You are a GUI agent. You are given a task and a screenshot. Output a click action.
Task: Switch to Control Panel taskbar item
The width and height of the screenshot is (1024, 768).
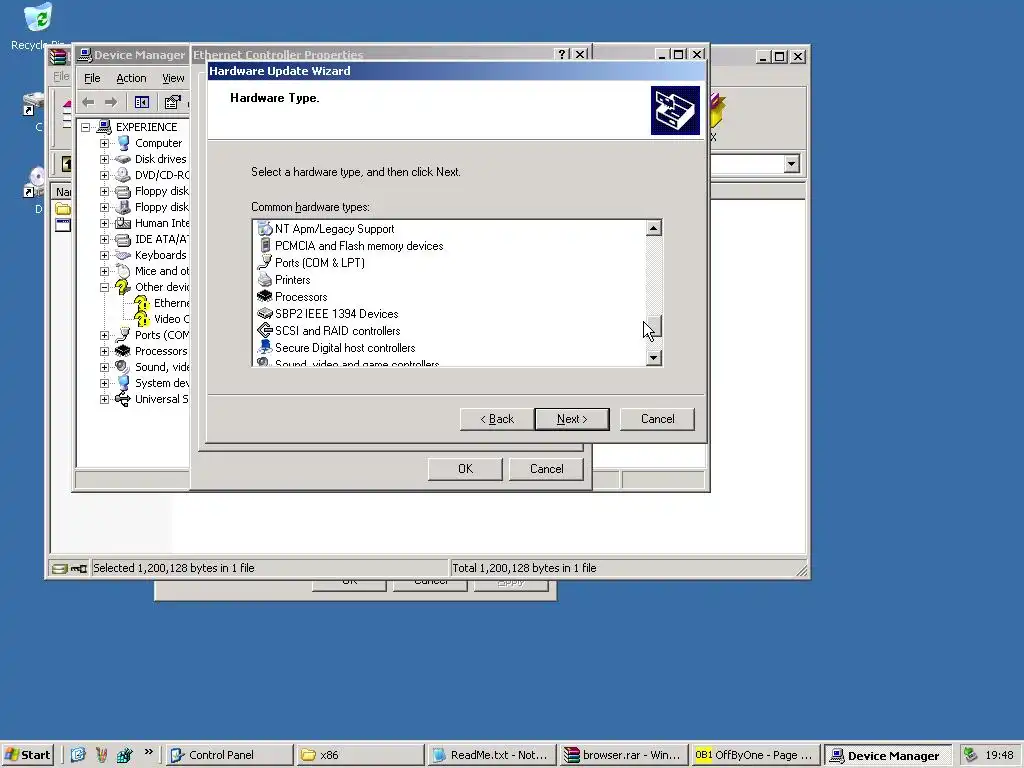[x=229, y=755]
